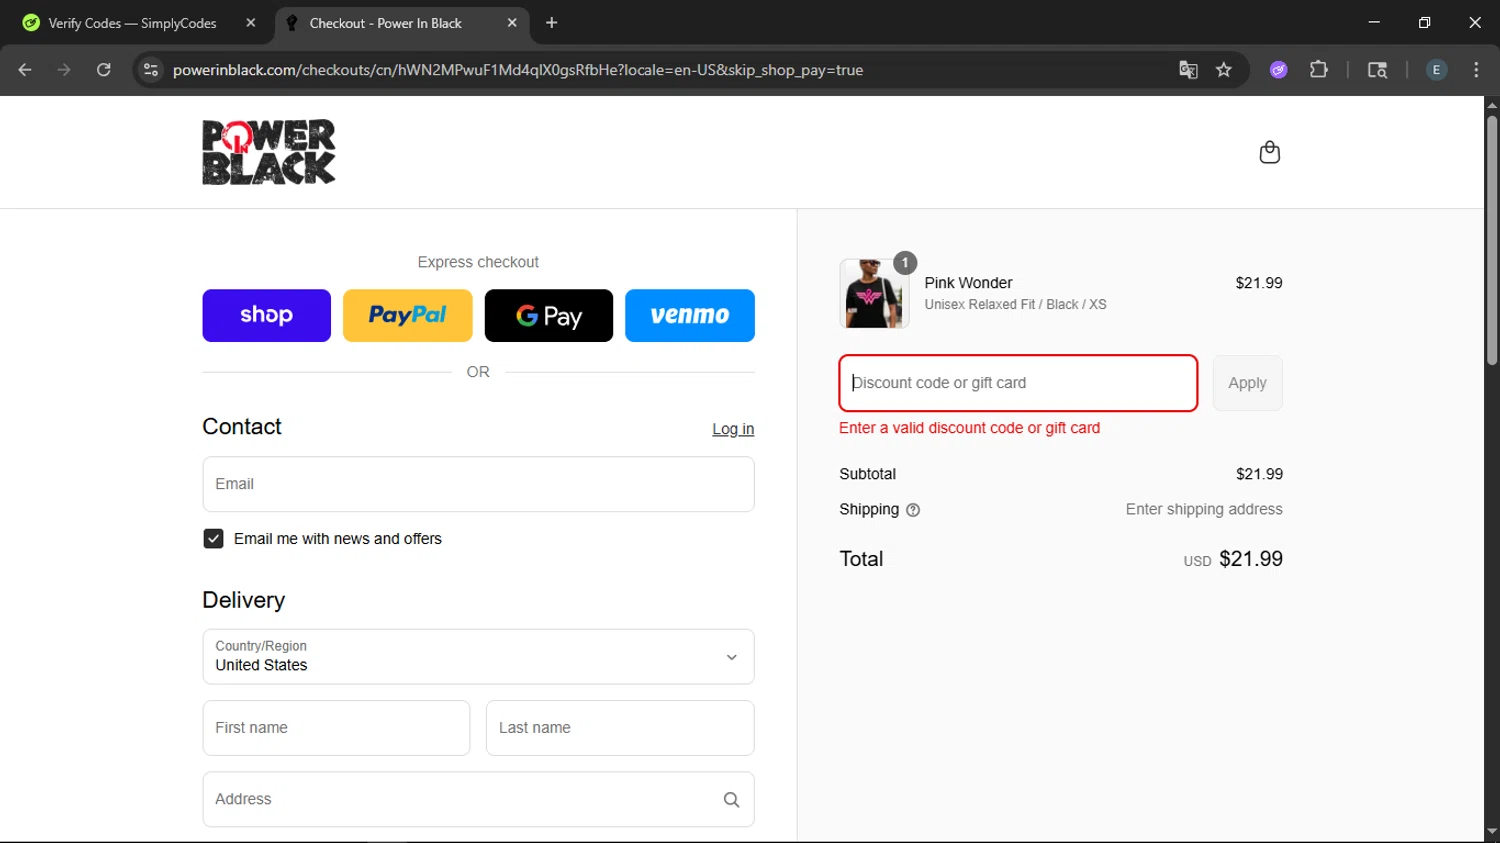Viewport: 1500px width, 843px height.
Task: Click the Log in link
Action: 733,429
